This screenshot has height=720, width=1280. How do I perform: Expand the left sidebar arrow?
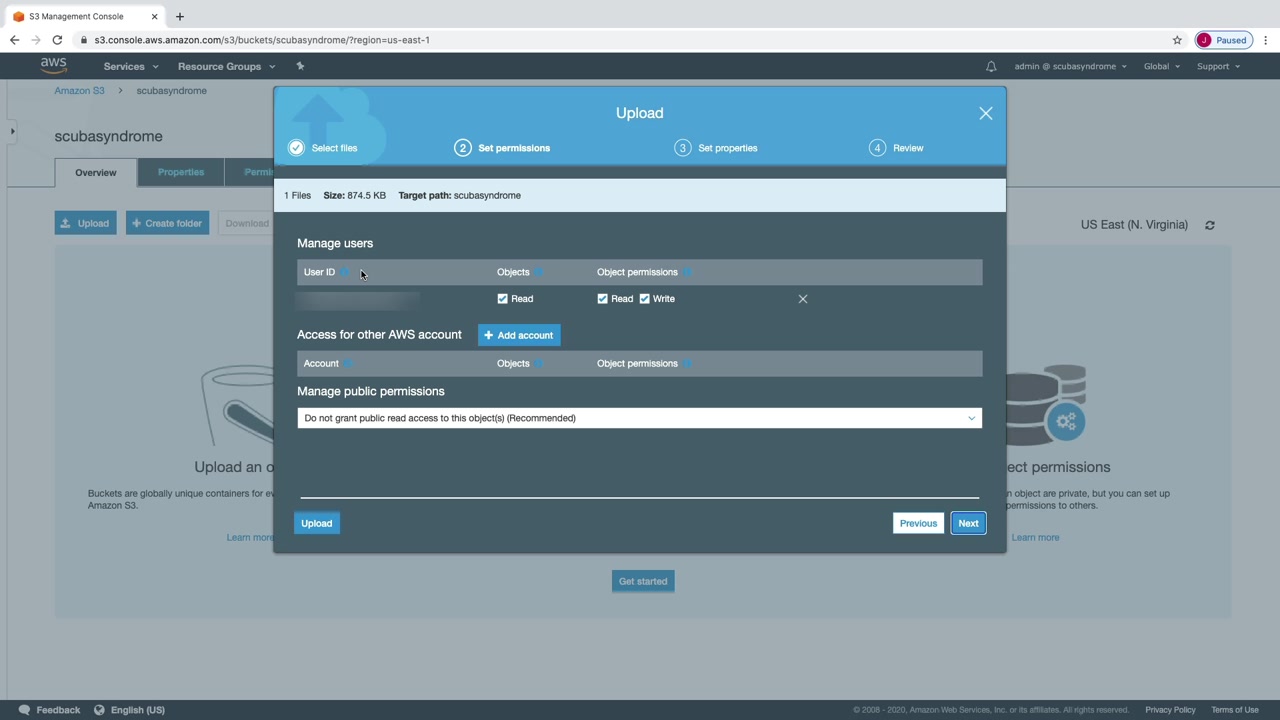[12, 131]
